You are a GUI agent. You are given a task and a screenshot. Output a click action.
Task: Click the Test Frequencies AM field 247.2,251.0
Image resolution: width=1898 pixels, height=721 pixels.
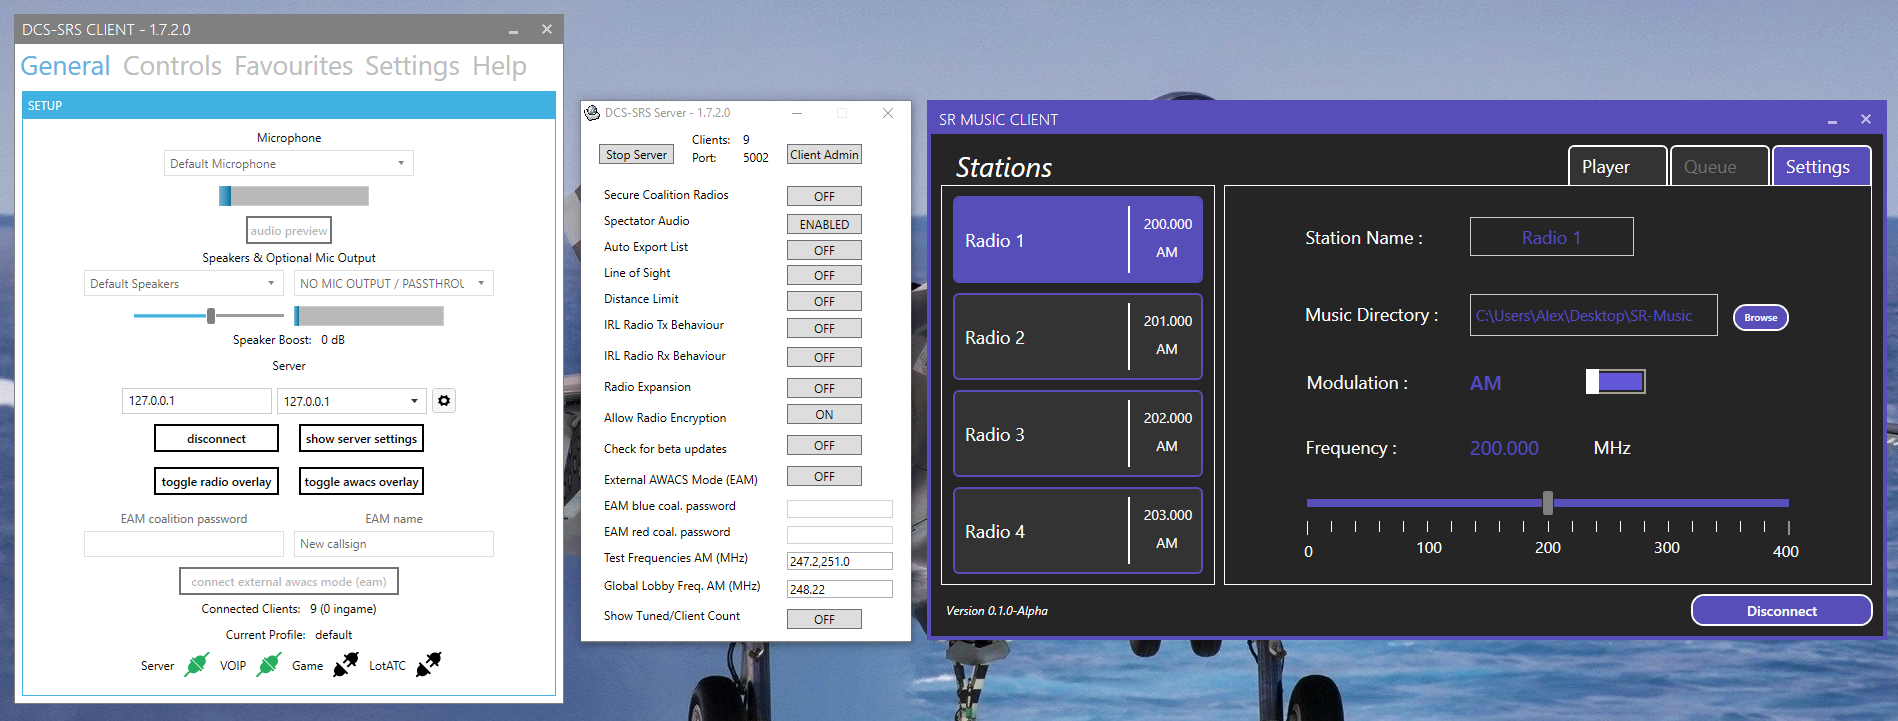(x=839, y=561)
